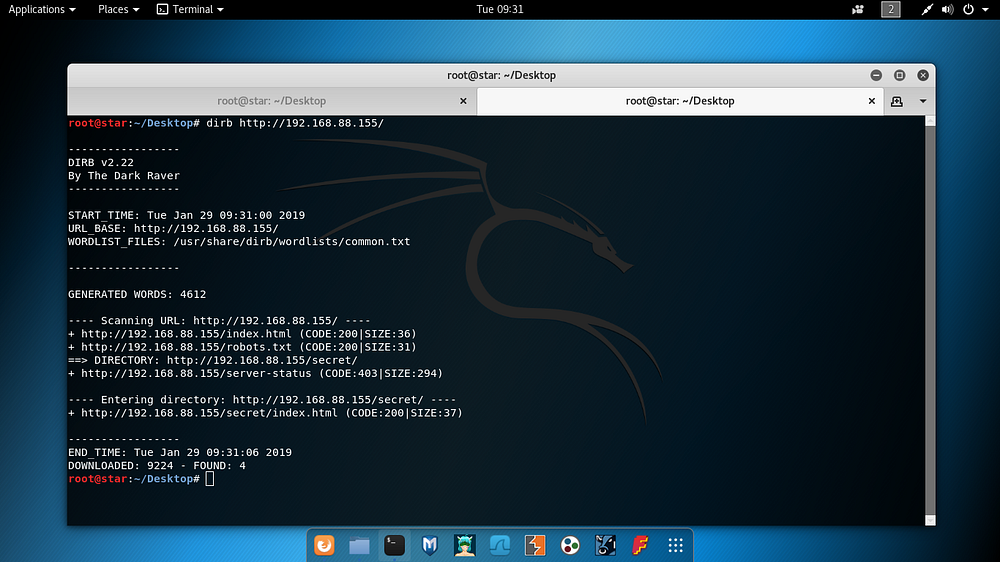
Task: Open the Places menu
Action: [118, 9]
